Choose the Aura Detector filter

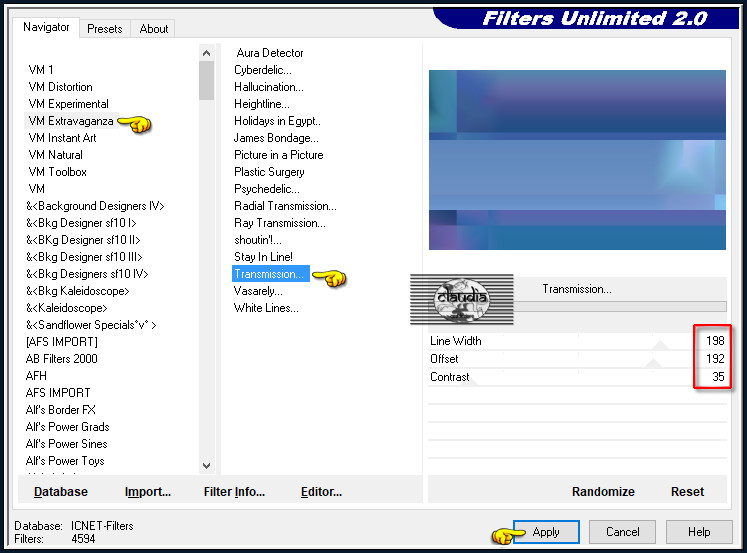[270, 53]
